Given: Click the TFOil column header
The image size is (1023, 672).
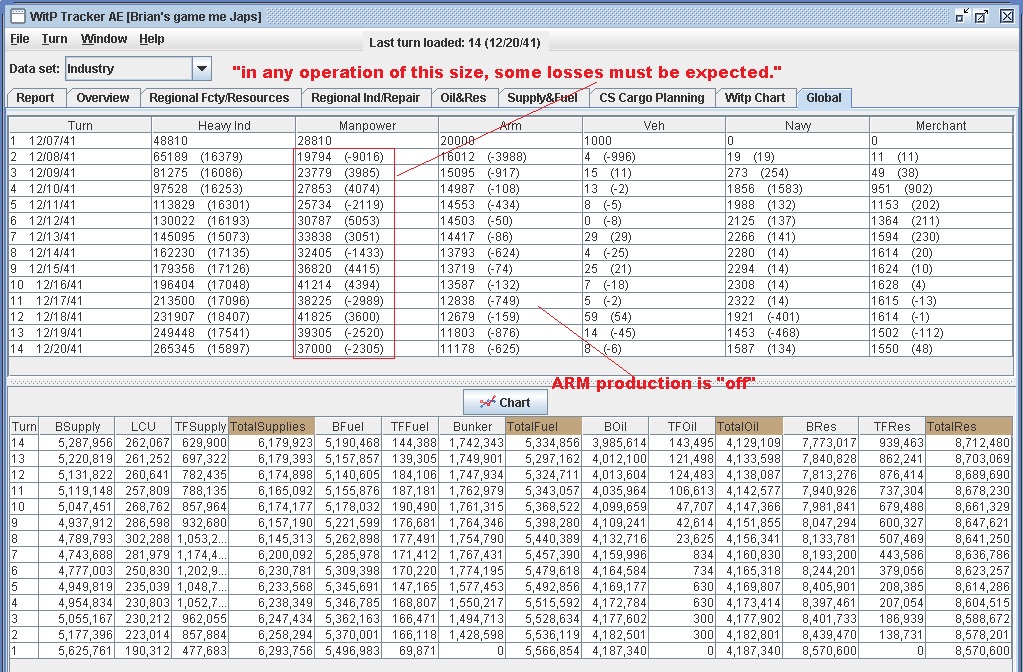Looking at the screenshot, I should 682,427.
